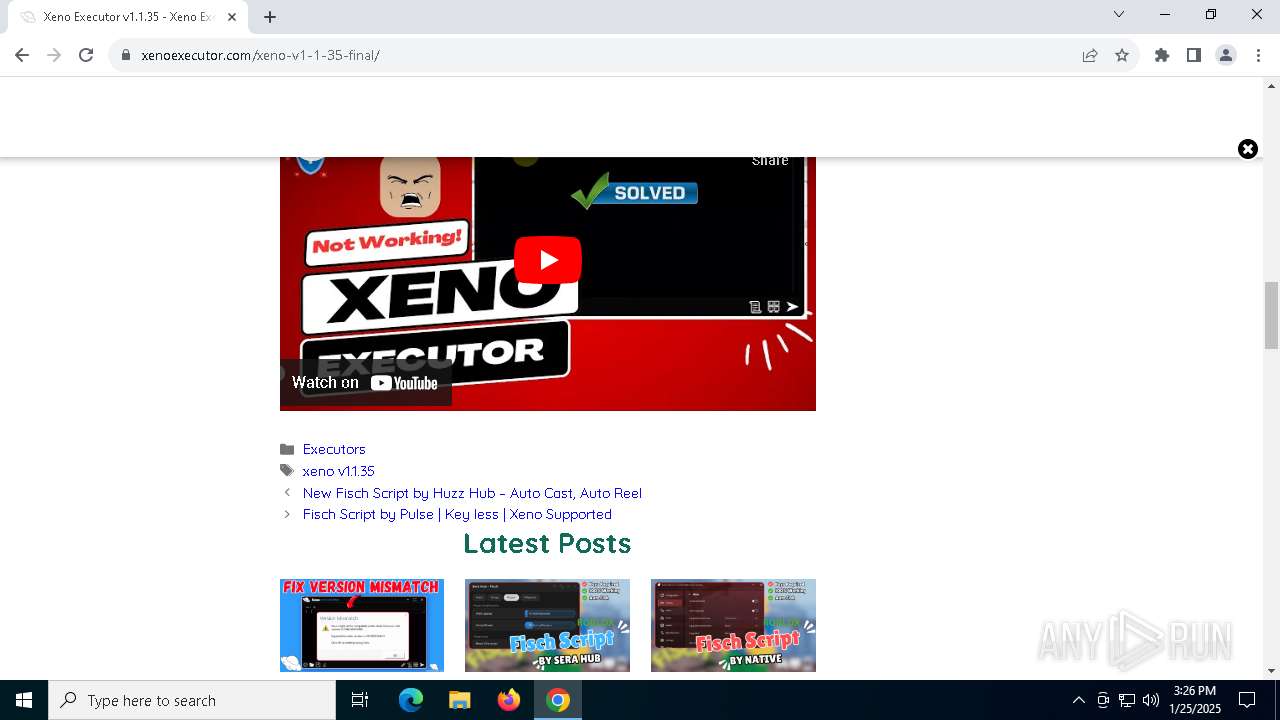Screen dimensions: 1280x720
Task: Show hidden system tray icons
Action: 1078,700
